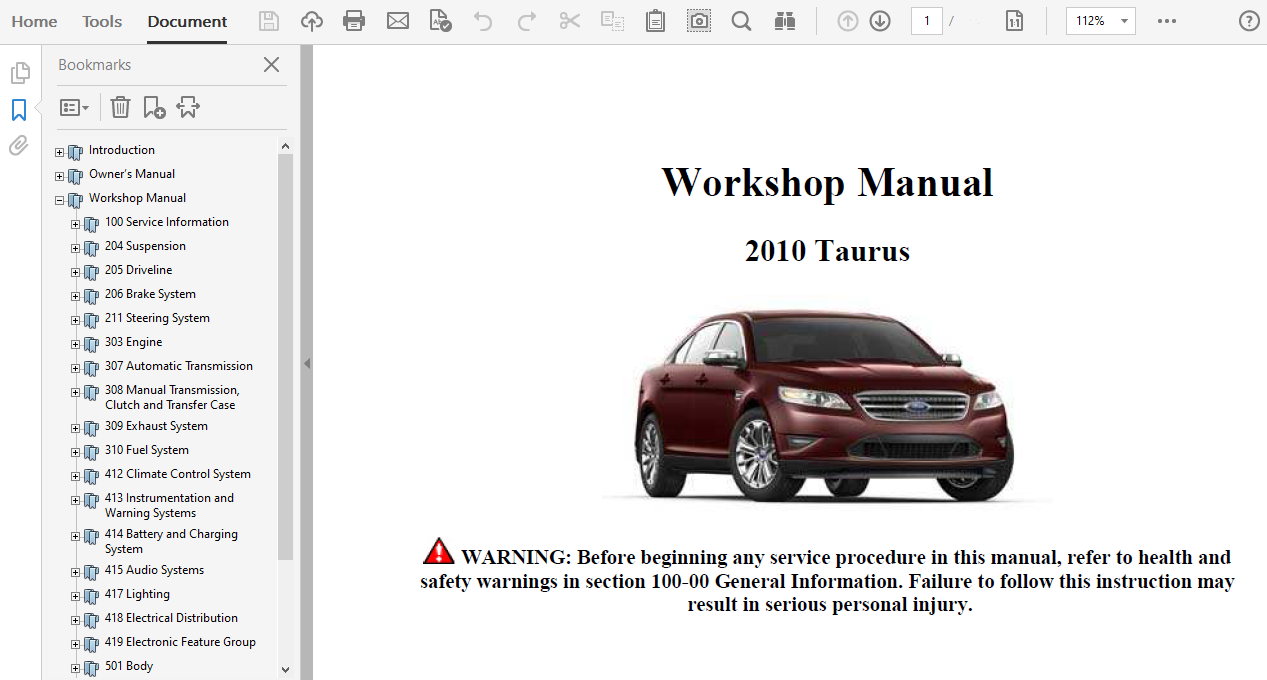This screenshot has height=680, width=1267.
Task: Switch to the Home tab
Action: (x=34, y=21)
